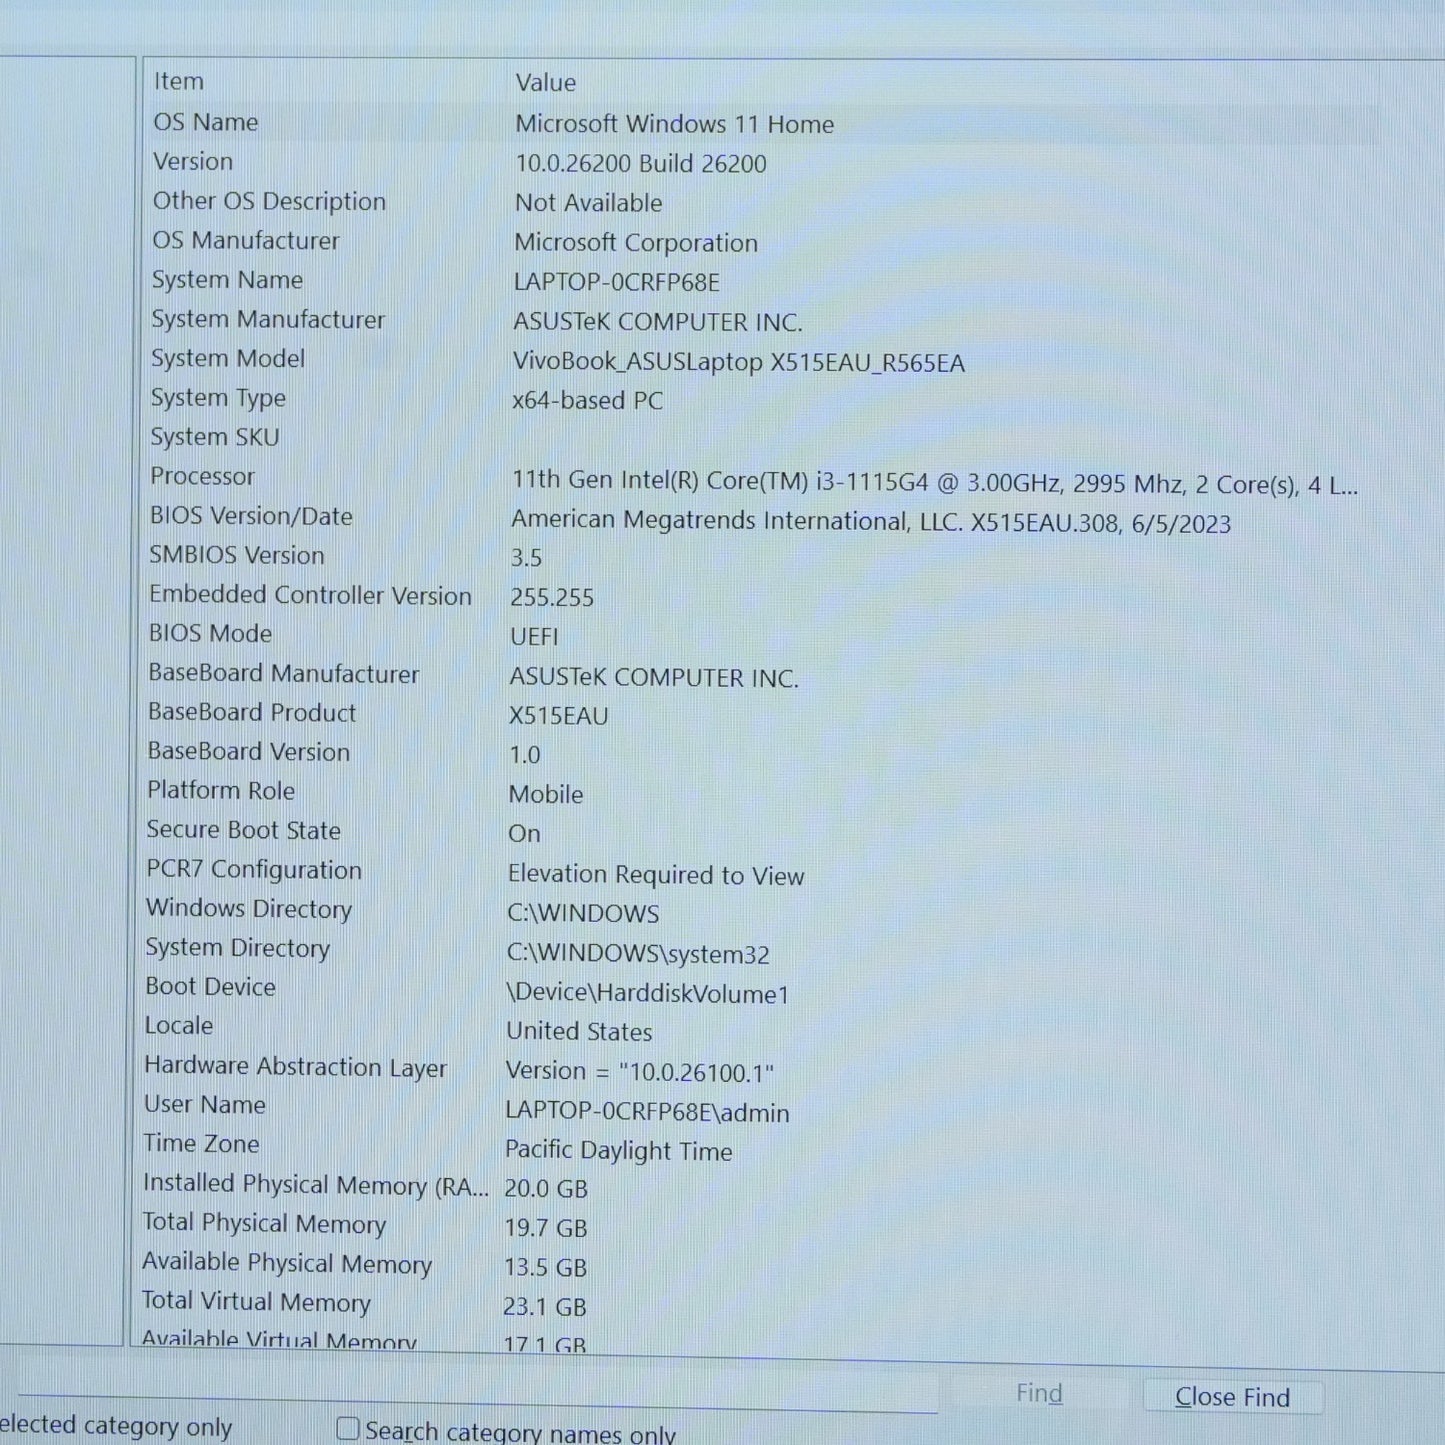Viewport: 1445px width, 1445px height.
Task: Select the Hardware Abstraction Layer row
Action: pos(296,1067)
